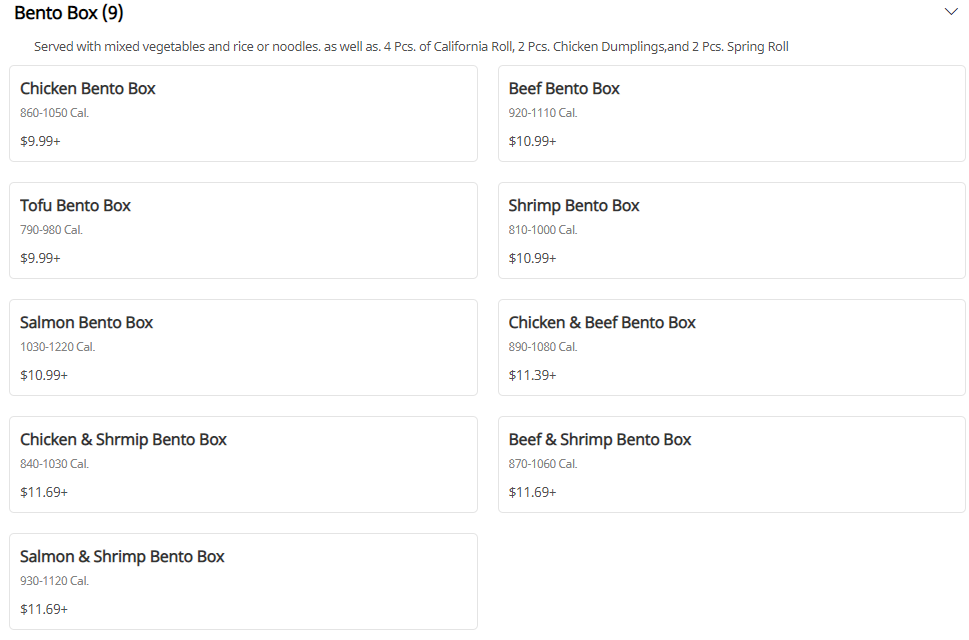Screen dimensions: 969x640
Task: Click the 810-1000 Cal. text
Action: coord(543,230)
